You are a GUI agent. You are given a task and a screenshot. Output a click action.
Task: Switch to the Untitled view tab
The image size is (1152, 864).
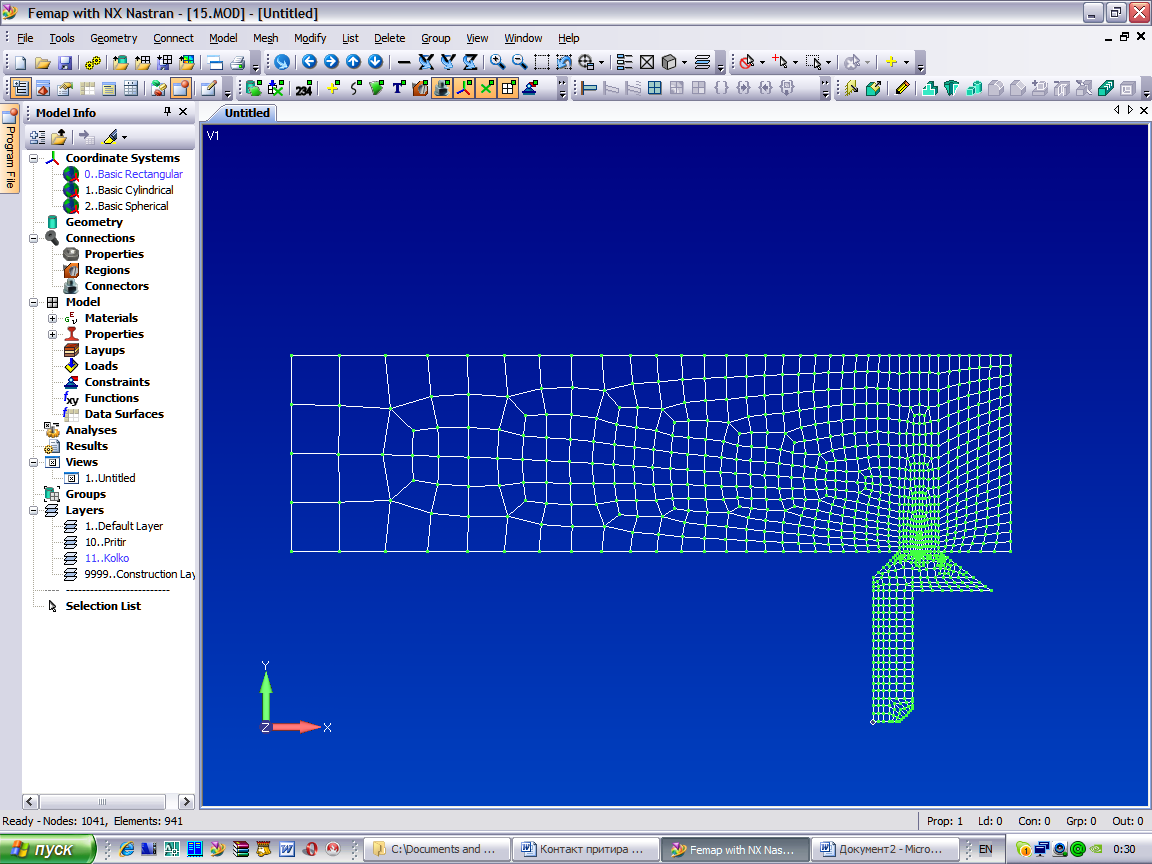click(x=247, y=112)
